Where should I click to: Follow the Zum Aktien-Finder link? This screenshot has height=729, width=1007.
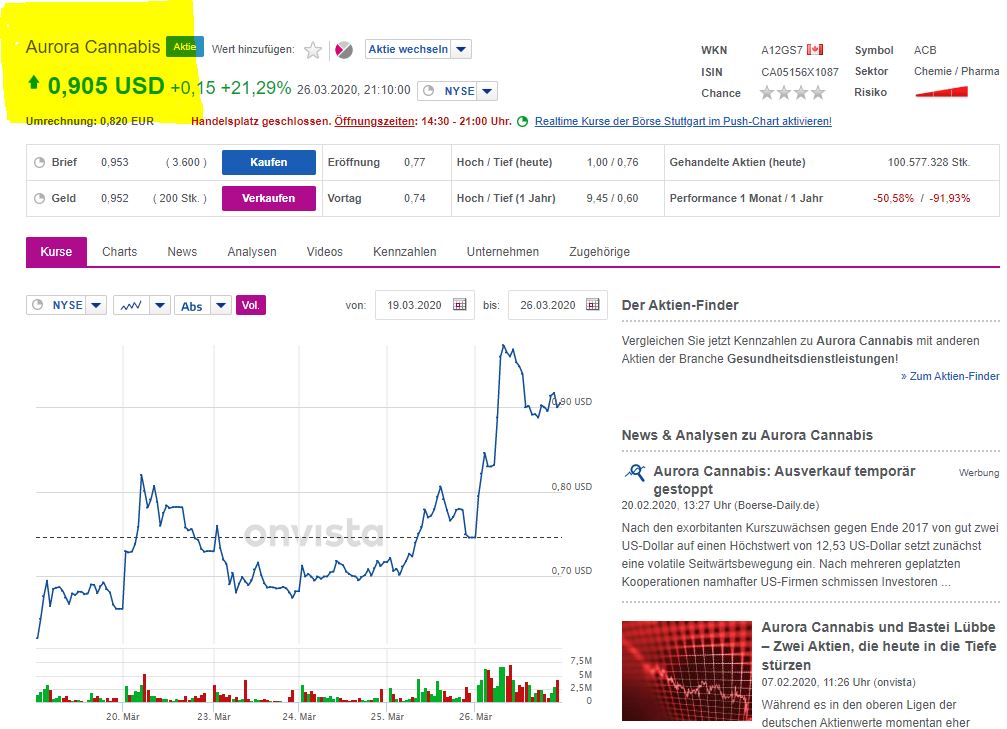point(950,376)
